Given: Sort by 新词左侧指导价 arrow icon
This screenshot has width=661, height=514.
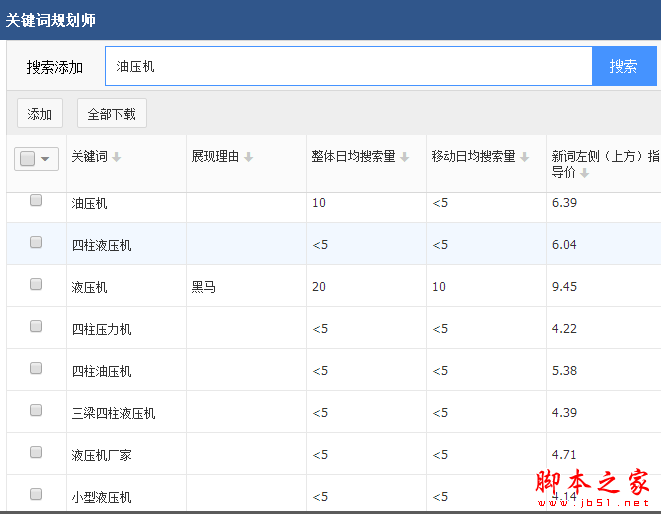Looking at the screenshot, I should [x=584, y=173].
